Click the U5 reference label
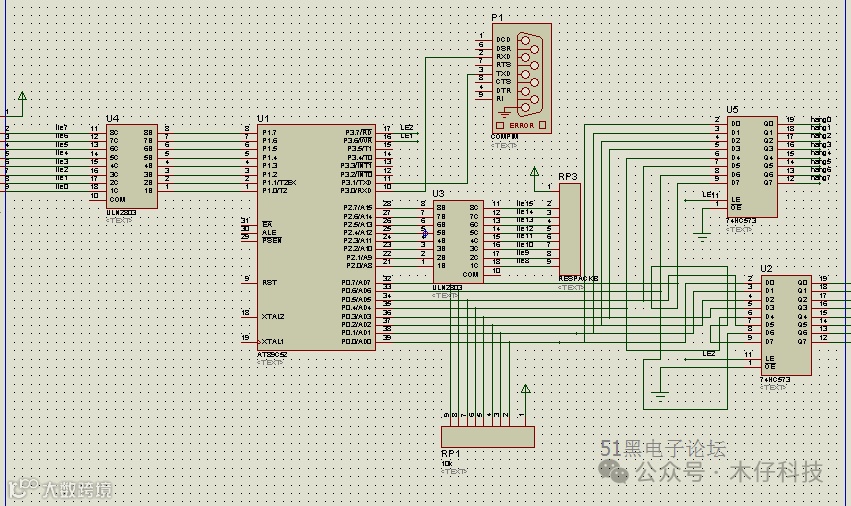The width and height of the screenshot is (851, 506). (x=732, y=110)
